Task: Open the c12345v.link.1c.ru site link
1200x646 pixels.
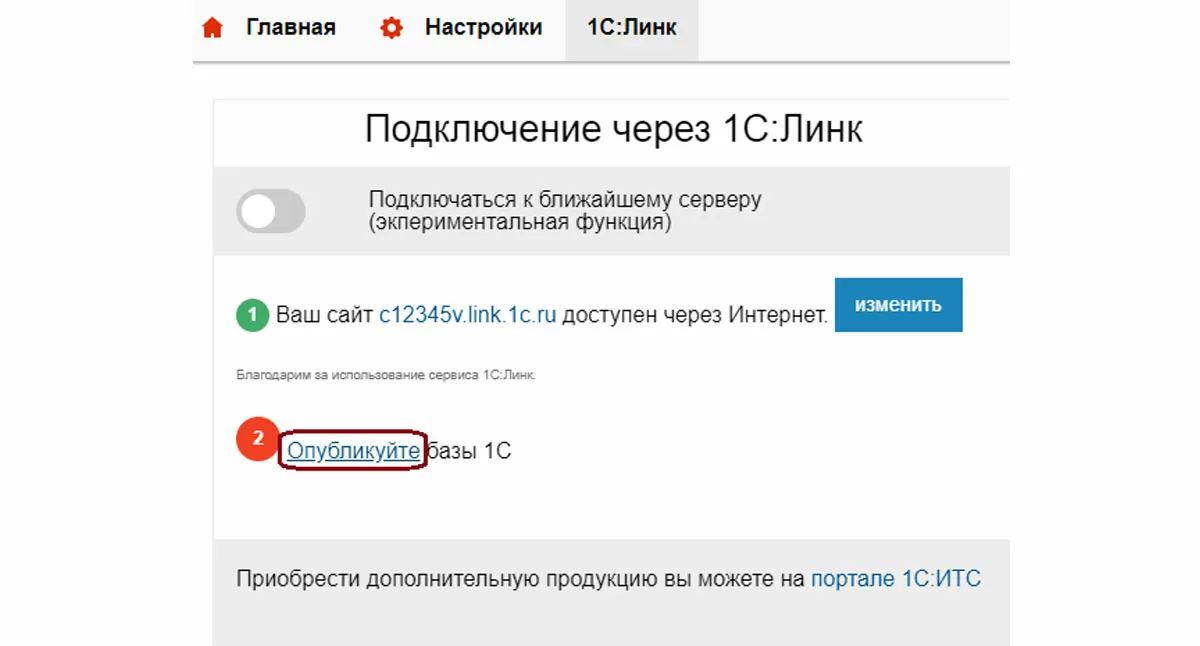Action: (x=467, y=316)
